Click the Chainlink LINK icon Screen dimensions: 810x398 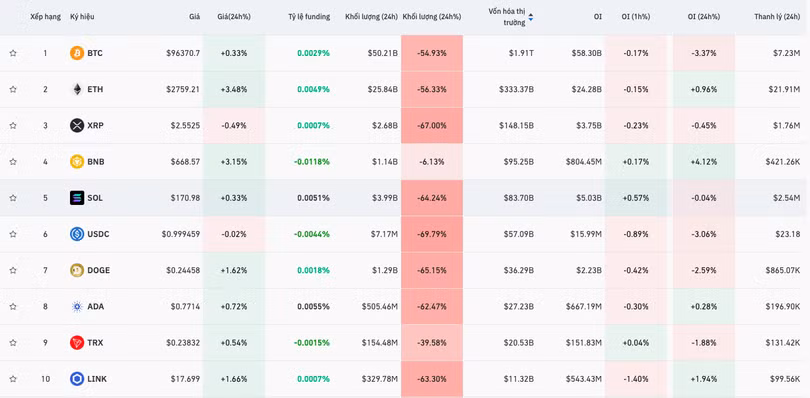(77, 379)
